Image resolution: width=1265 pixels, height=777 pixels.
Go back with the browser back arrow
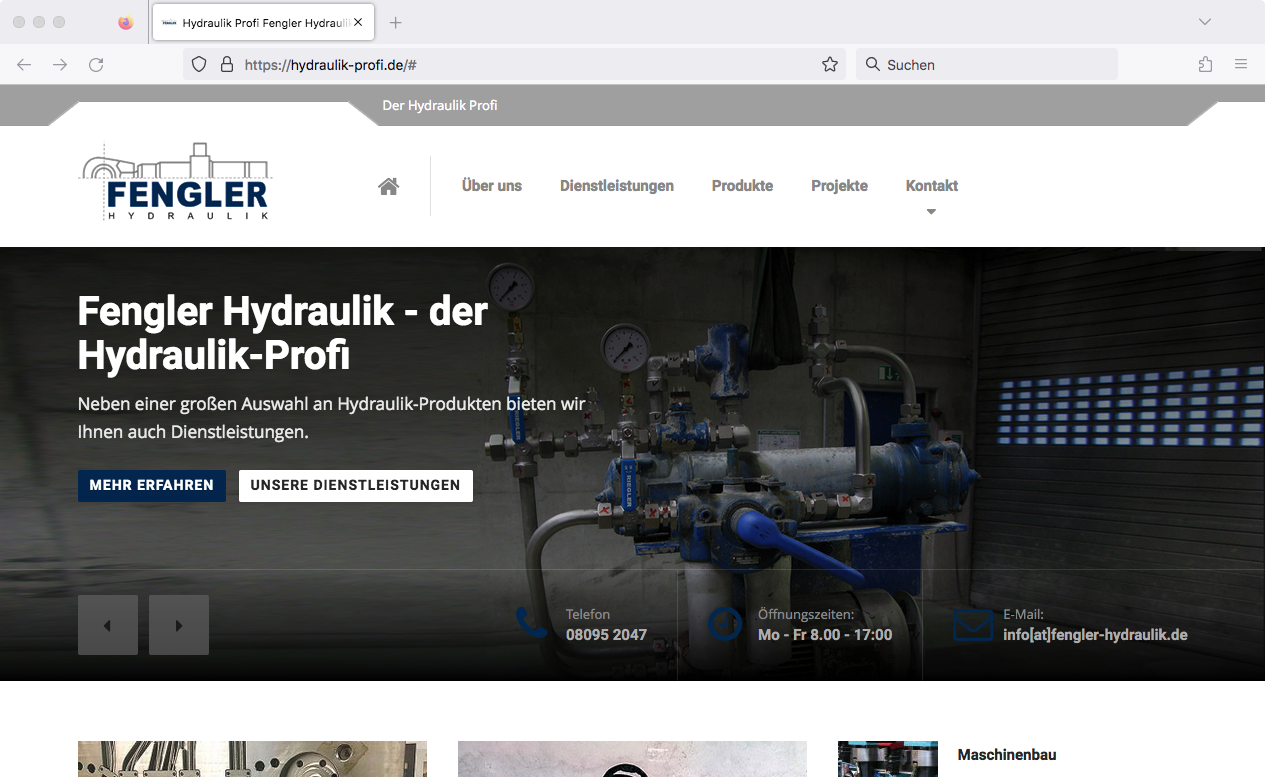[x=24, y=64]
